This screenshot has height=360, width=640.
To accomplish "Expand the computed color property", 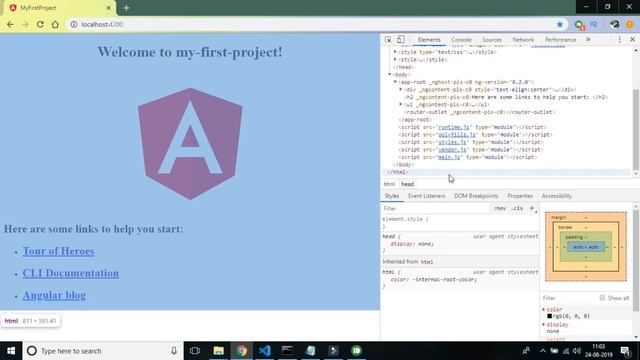I will [x=544, y=309].
